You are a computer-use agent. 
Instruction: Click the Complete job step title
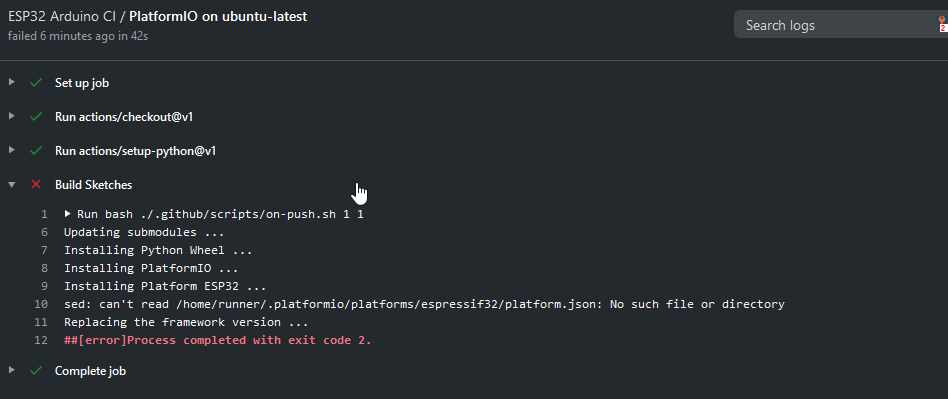tap(90, 371)
